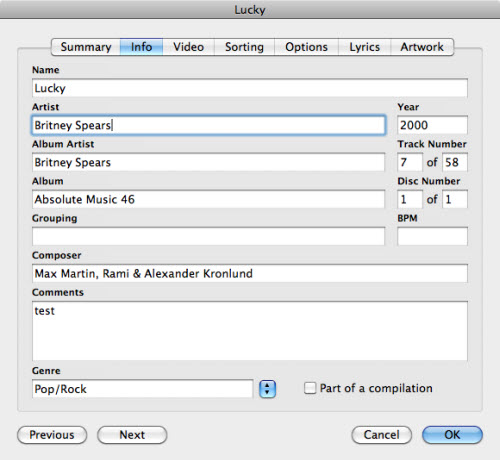Screen dimensions: 500x460
Task: Confirm changes with OK
Action: [x=452, y=435]
